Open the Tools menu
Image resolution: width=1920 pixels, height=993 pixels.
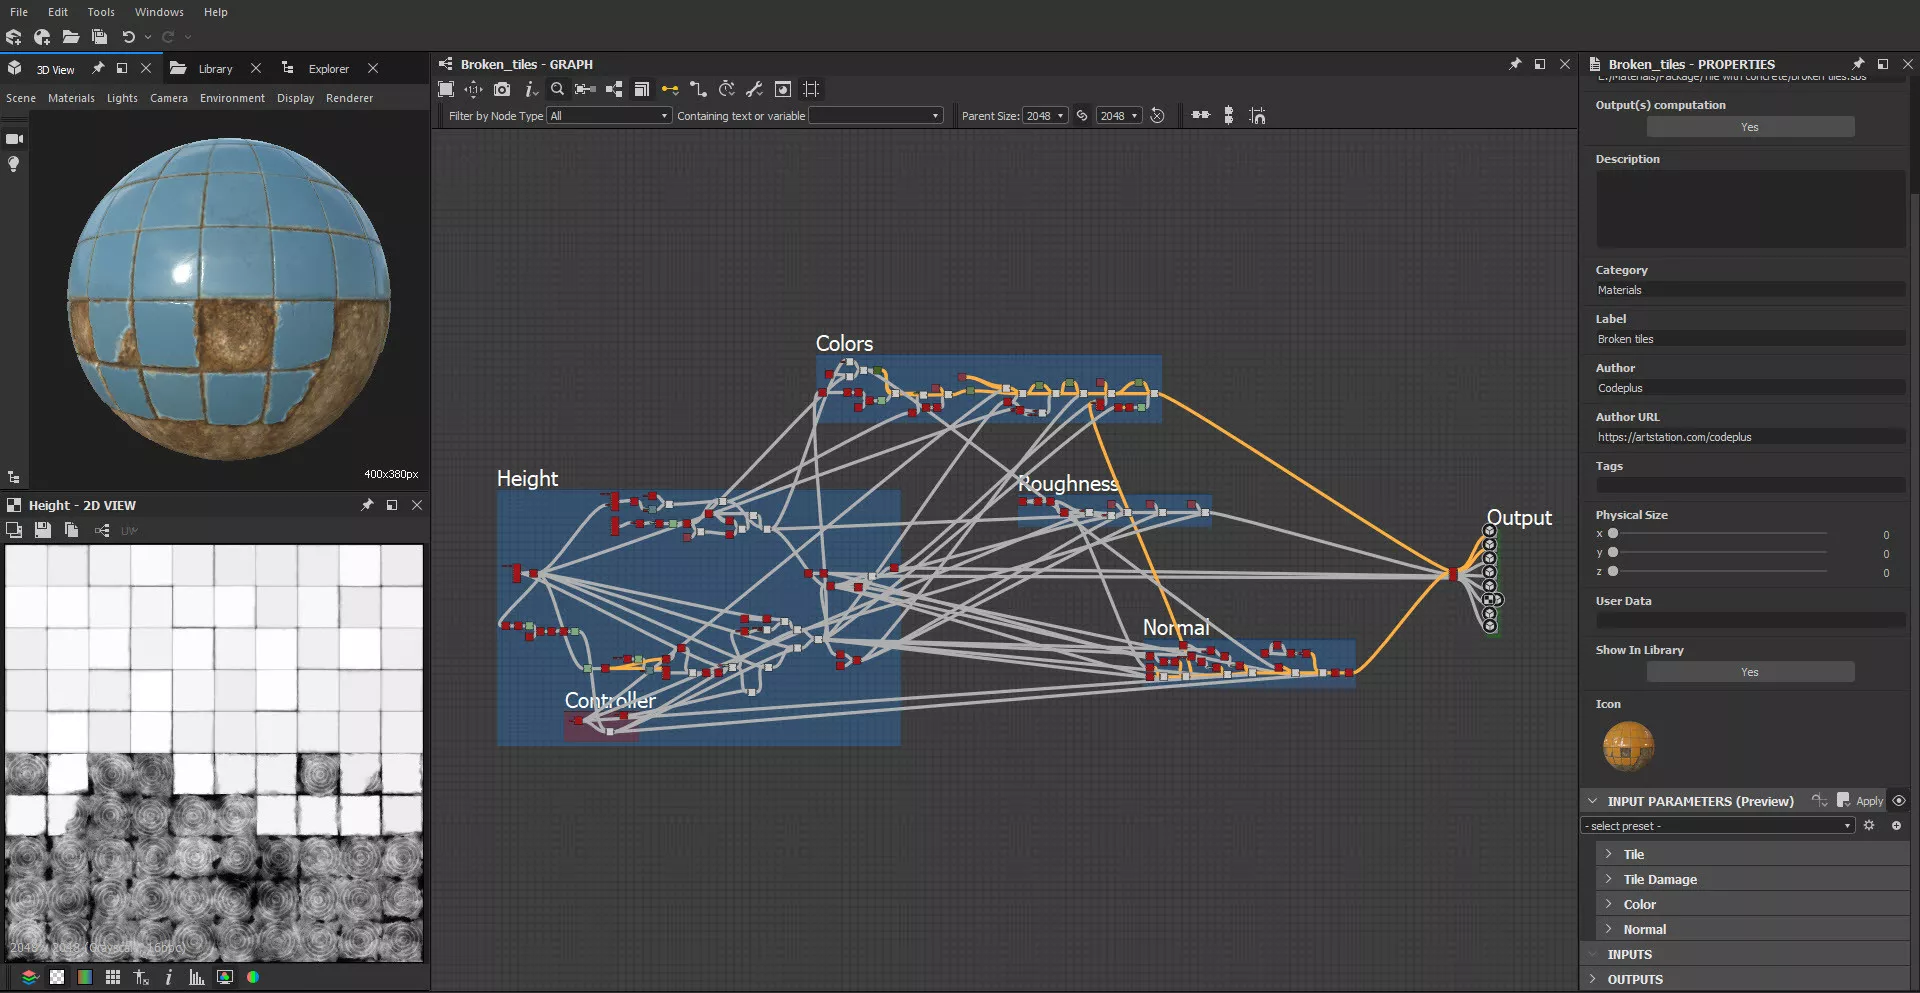(101, 12)
